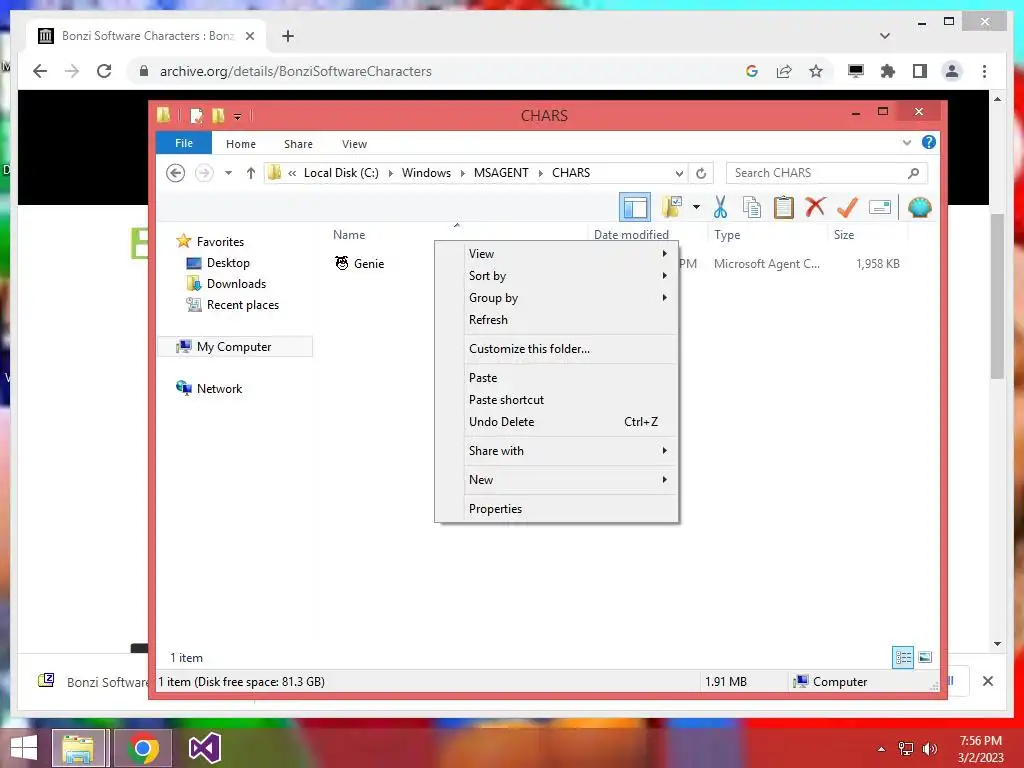Click the Rename toolbar icon
Image resolution: width=1024 pixels, height=768 pixels.
point(880,208)
